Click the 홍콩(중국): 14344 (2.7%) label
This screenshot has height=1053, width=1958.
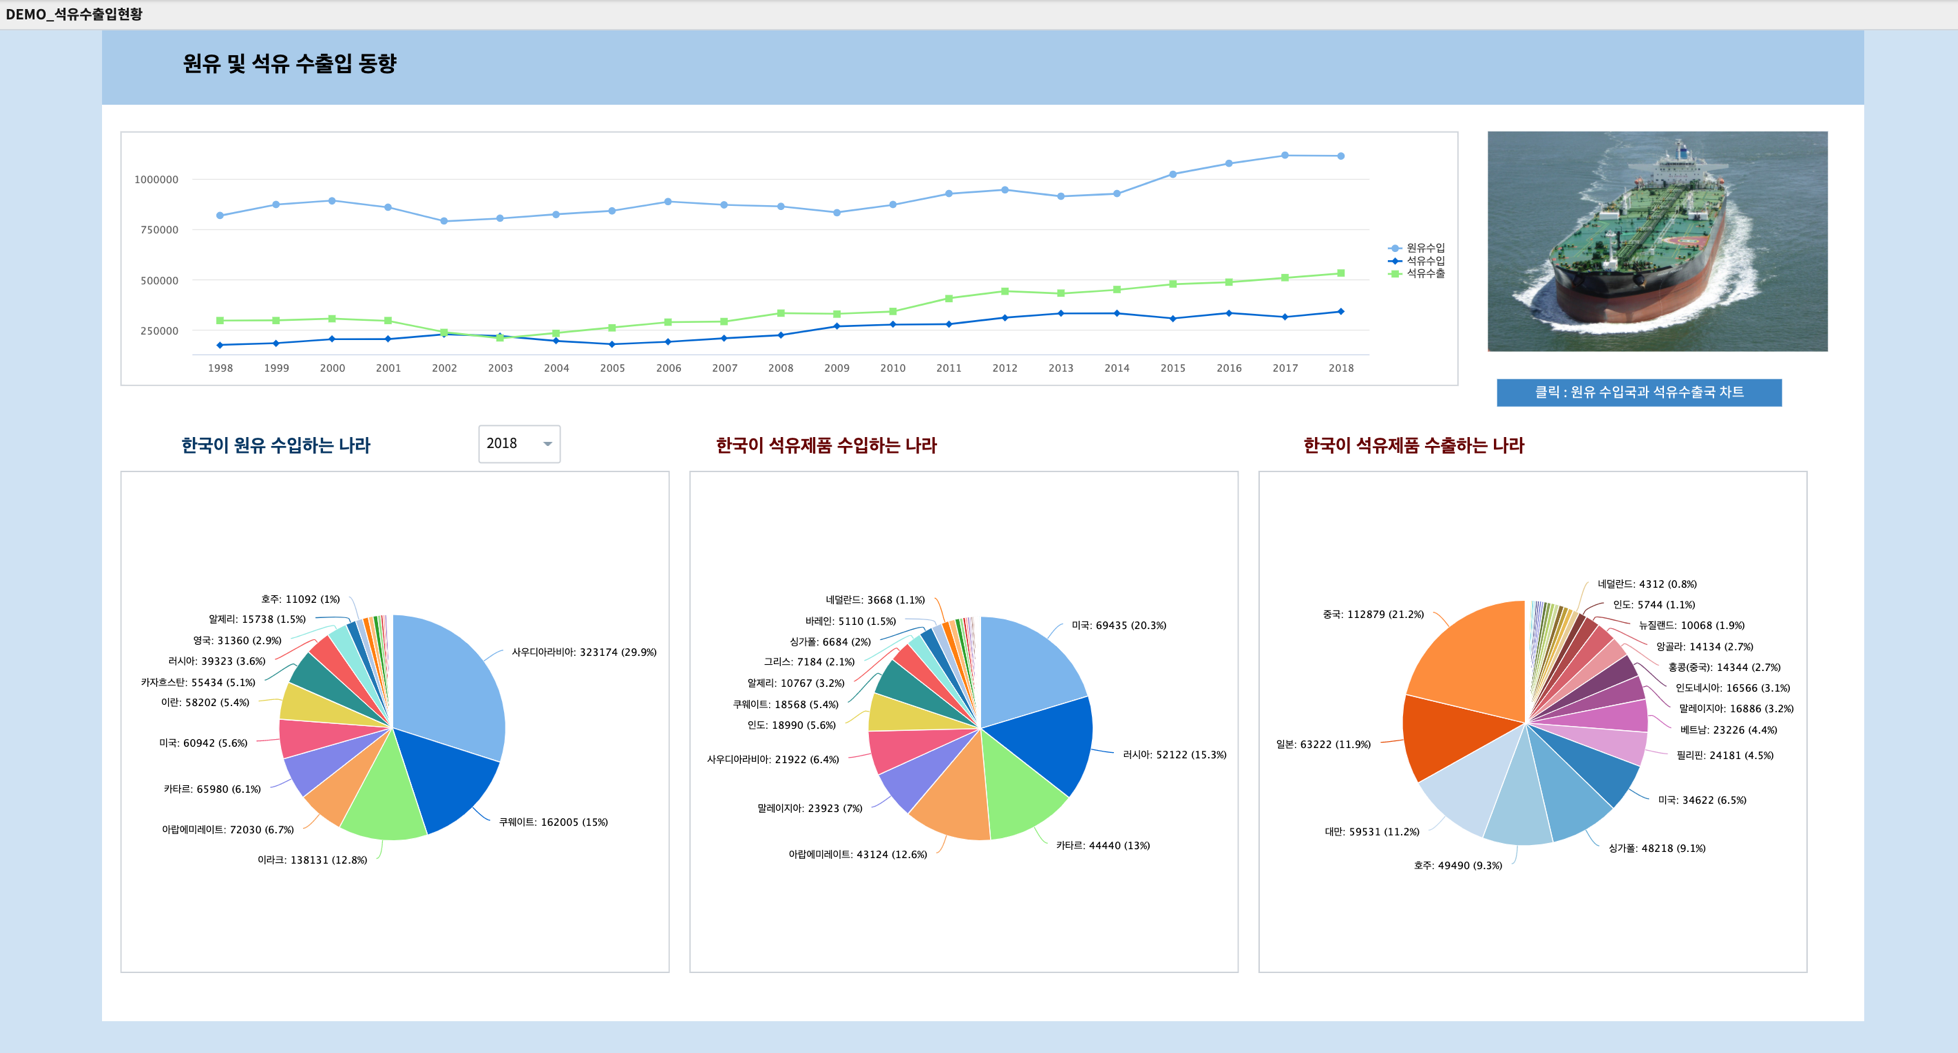1724,668
